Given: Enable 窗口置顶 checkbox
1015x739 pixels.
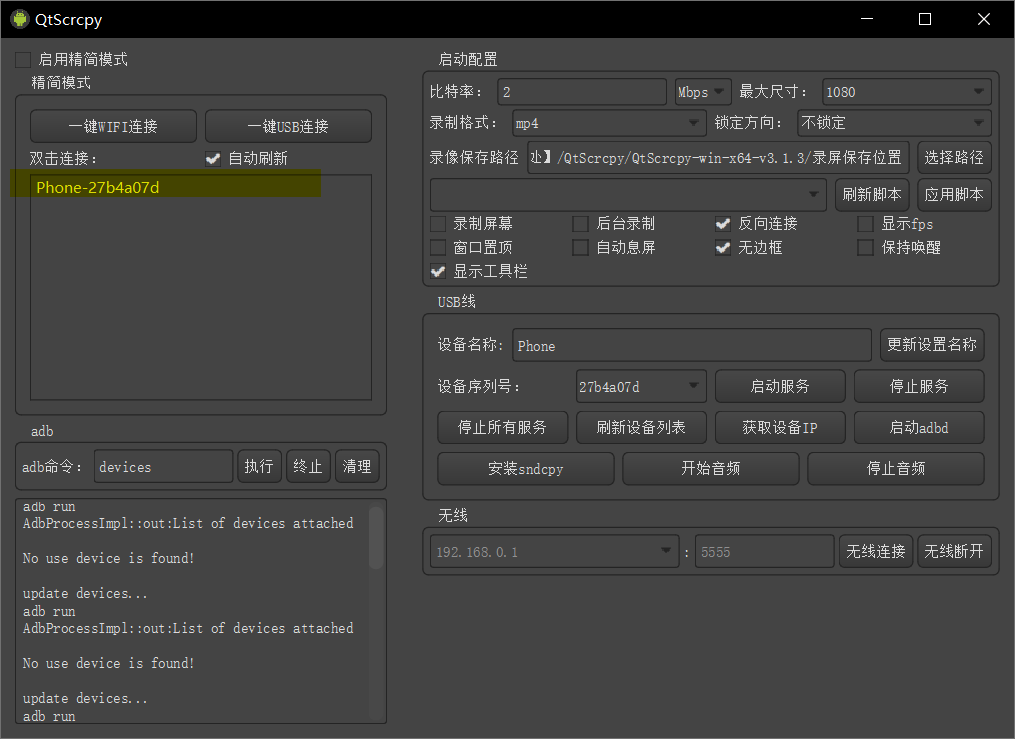Looking at the screenshot, I should pos(438,248).
